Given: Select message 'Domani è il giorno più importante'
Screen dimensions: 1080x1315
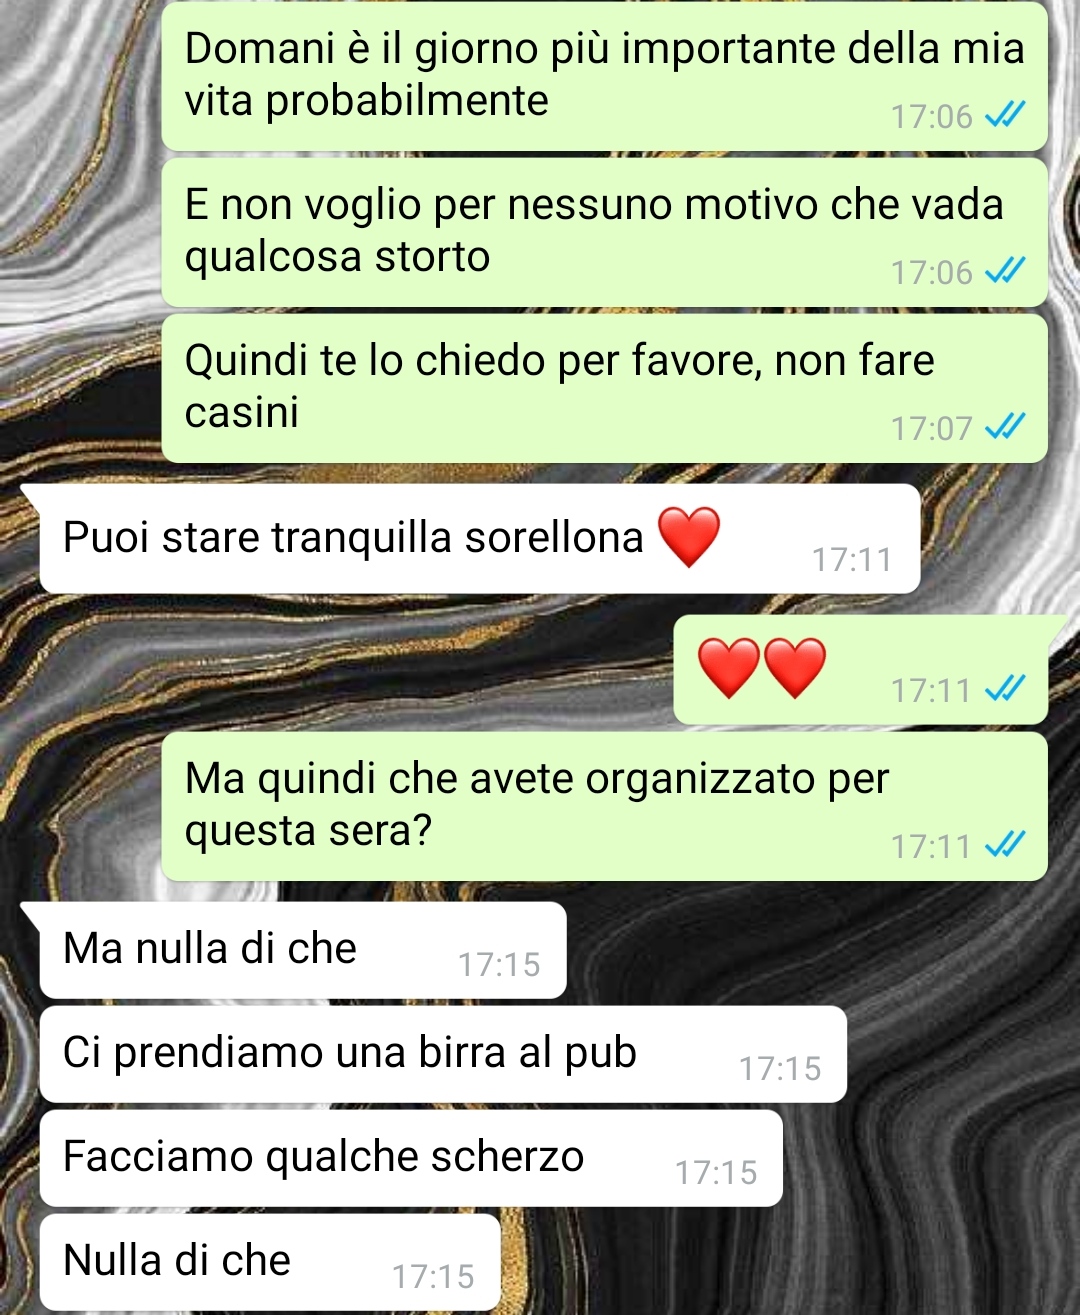Looking at the screenshot, I should (x=604, y=77).
